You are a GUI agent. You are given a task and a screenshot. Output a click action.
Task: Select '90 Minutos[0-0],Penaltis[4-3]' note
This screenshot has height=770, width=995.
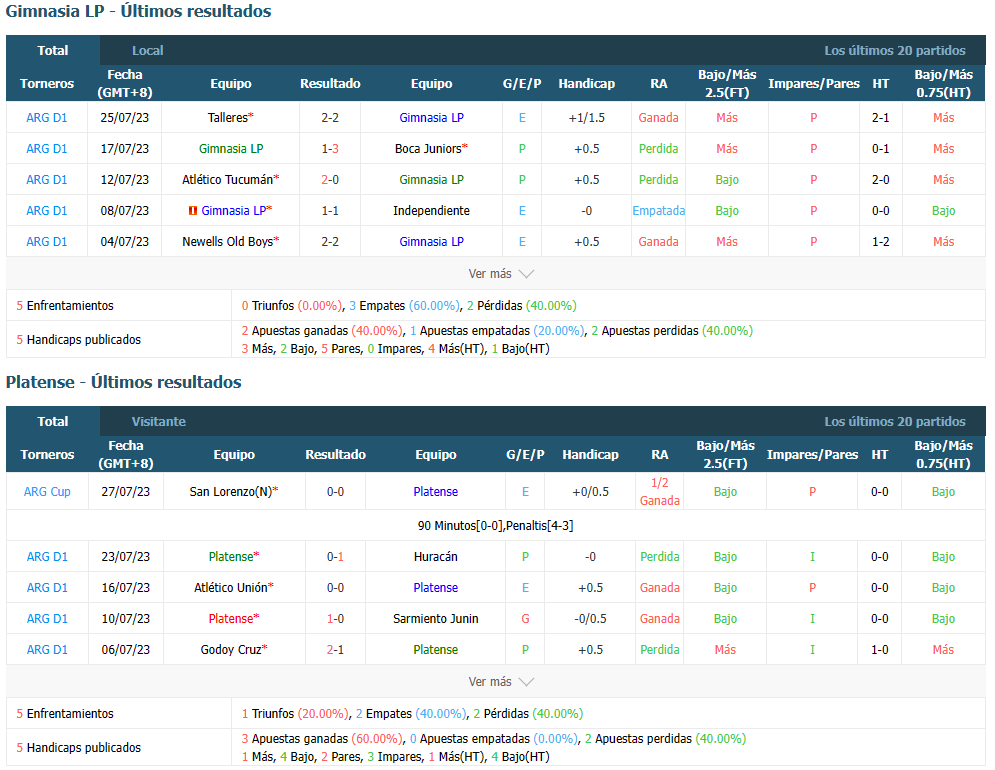pyautogui.click(x=495, y=526)
